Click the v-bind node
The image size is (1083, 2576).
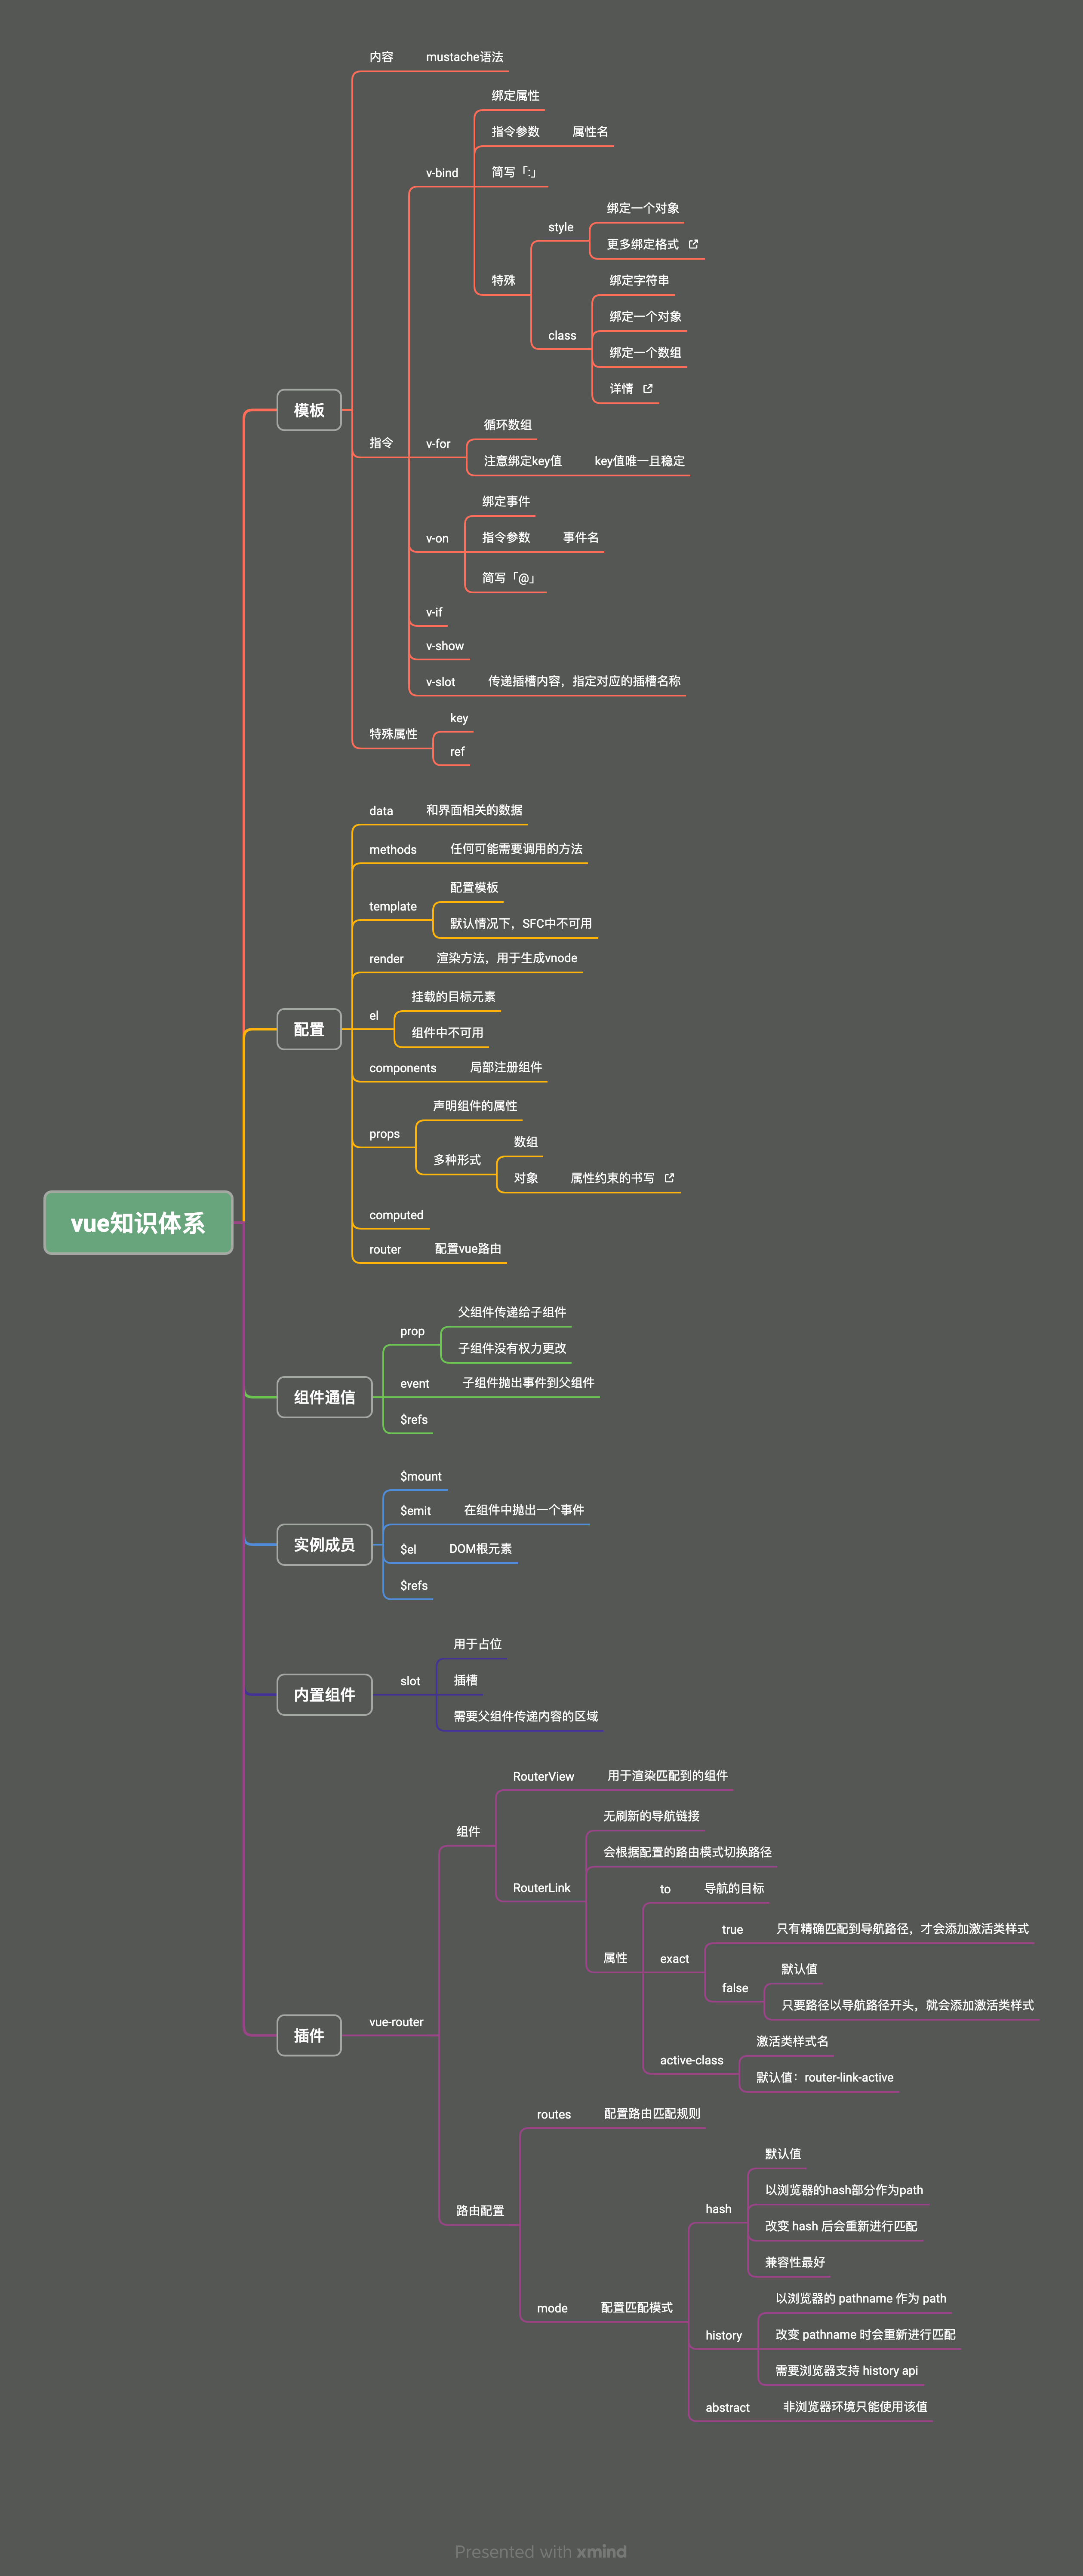(x=442, y=173)
